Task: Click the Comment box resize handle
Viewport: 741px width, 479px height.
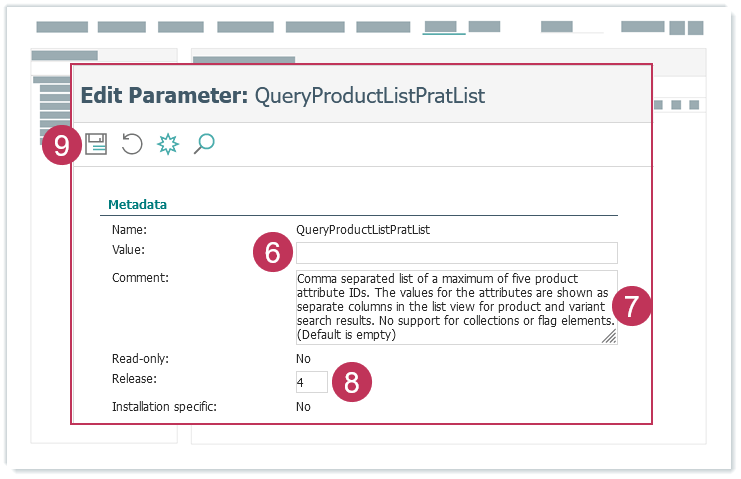Action: click(609, 338)
